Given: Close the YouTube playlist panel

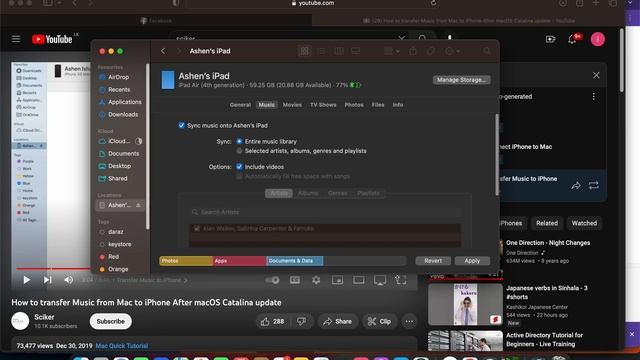Looking at the screenshot, I should 596,75.
